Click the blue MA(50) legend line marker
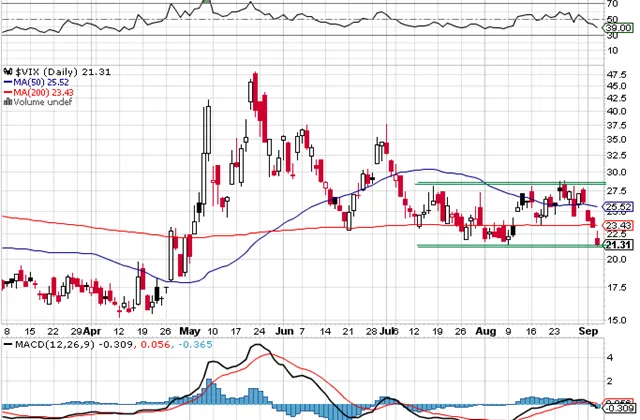640x420 pixels. (7, 83)
